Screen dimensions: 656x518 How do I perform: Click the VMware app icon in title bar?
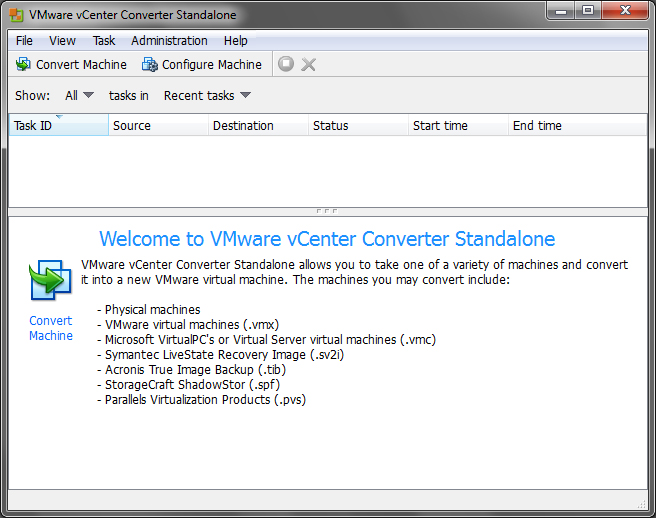(x=16, y=15)
